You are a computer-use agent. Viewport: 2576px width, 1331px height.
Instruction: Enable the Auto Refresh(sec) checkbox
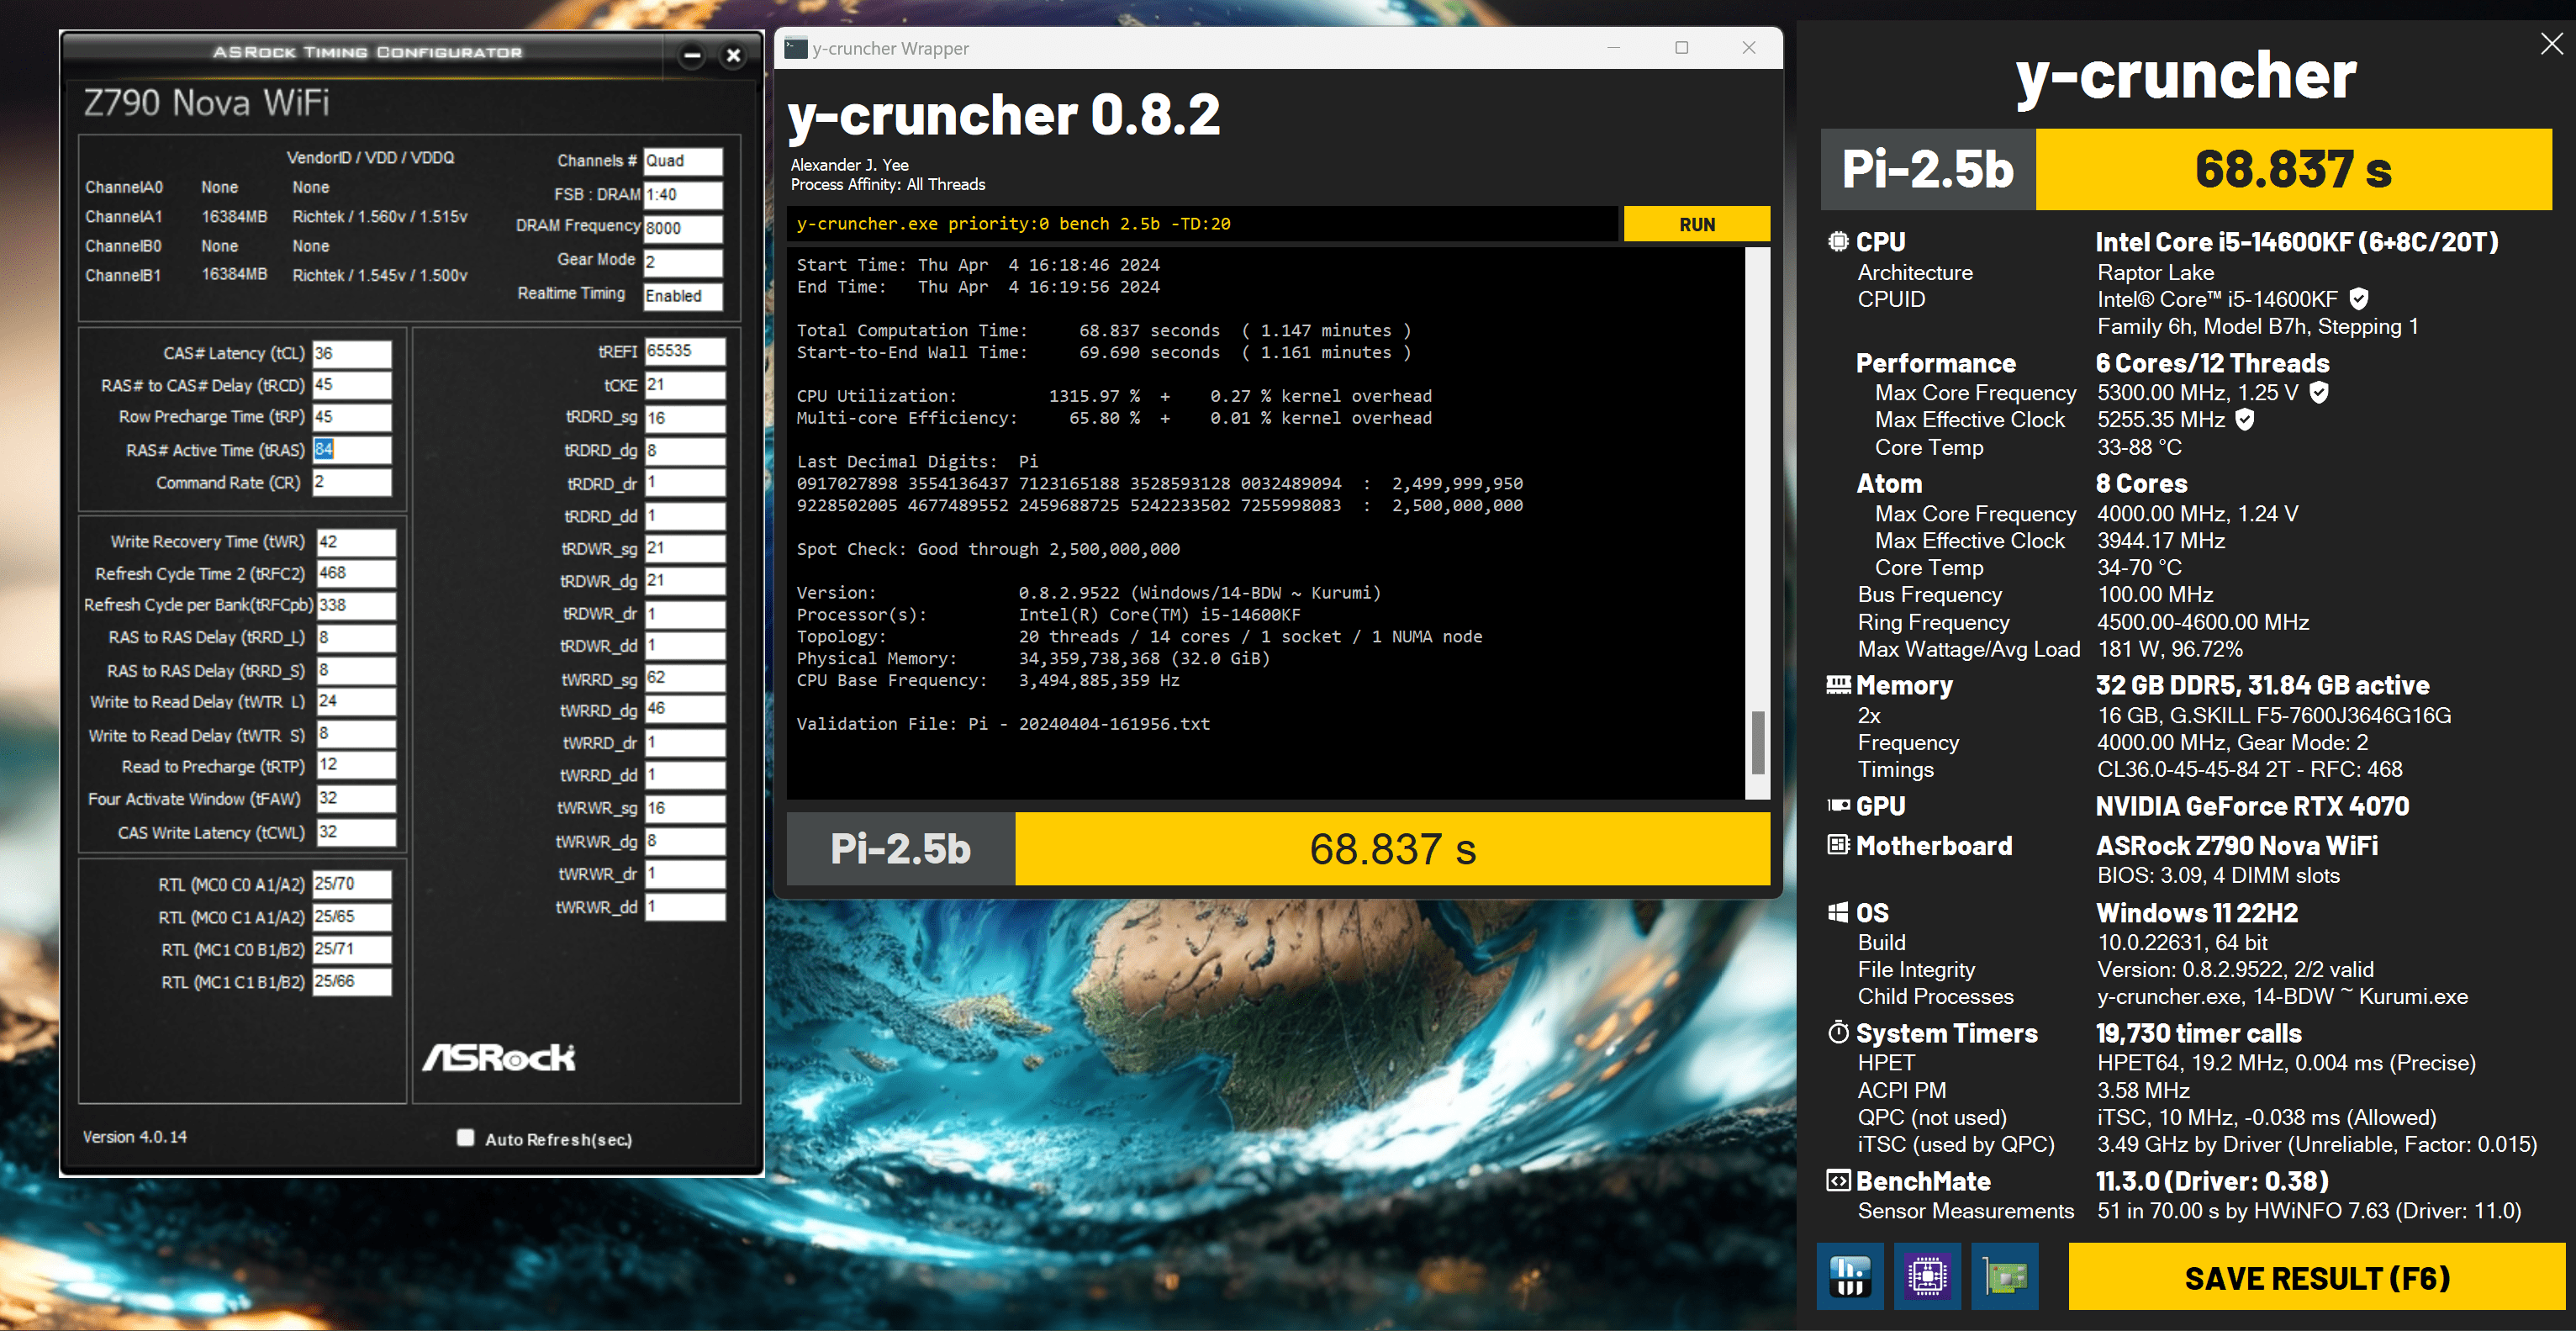click(465, 1138)
